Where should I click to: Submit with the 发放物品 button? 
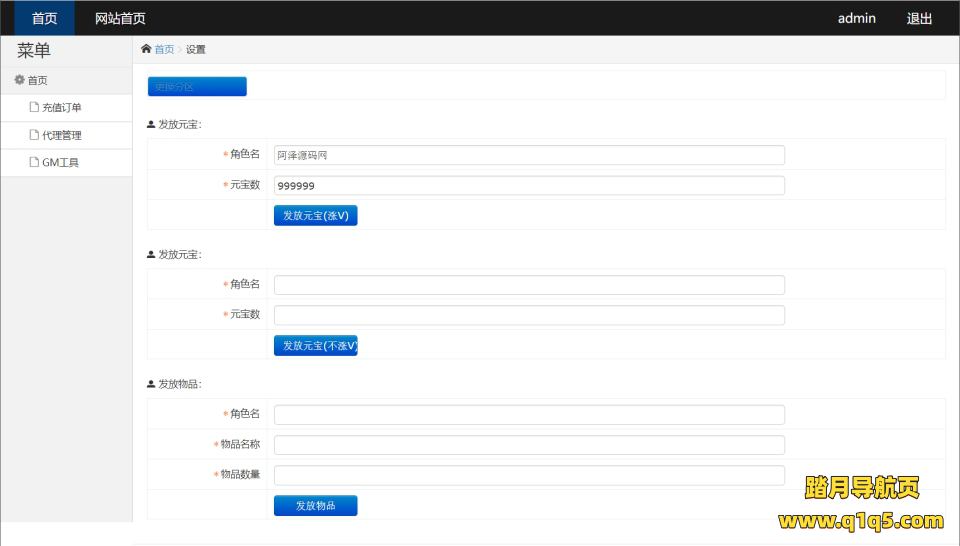point(315,506)
